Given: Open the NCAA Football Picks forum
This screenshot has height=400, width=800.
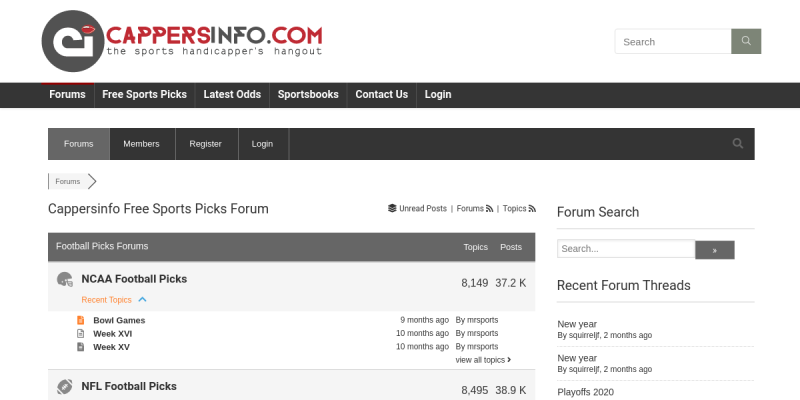Looking at the screenshot, I should point(134,279).
